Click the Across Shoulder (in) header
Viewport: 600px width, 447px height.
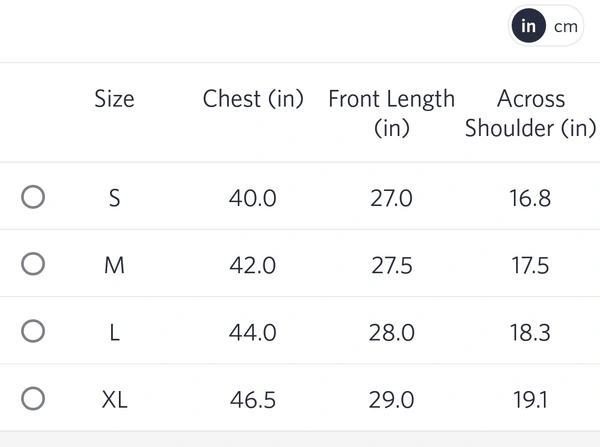[530, 113]
